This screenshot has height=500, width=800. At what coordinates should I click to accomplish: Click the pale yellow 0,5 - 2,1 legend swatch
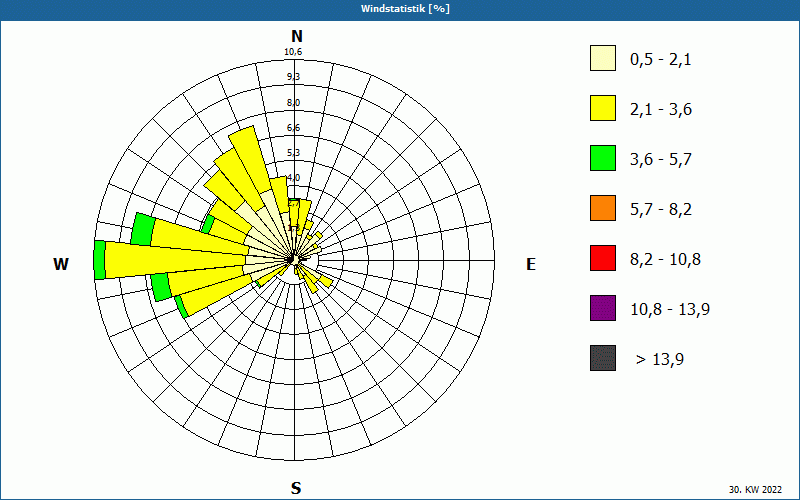point(603,58)
